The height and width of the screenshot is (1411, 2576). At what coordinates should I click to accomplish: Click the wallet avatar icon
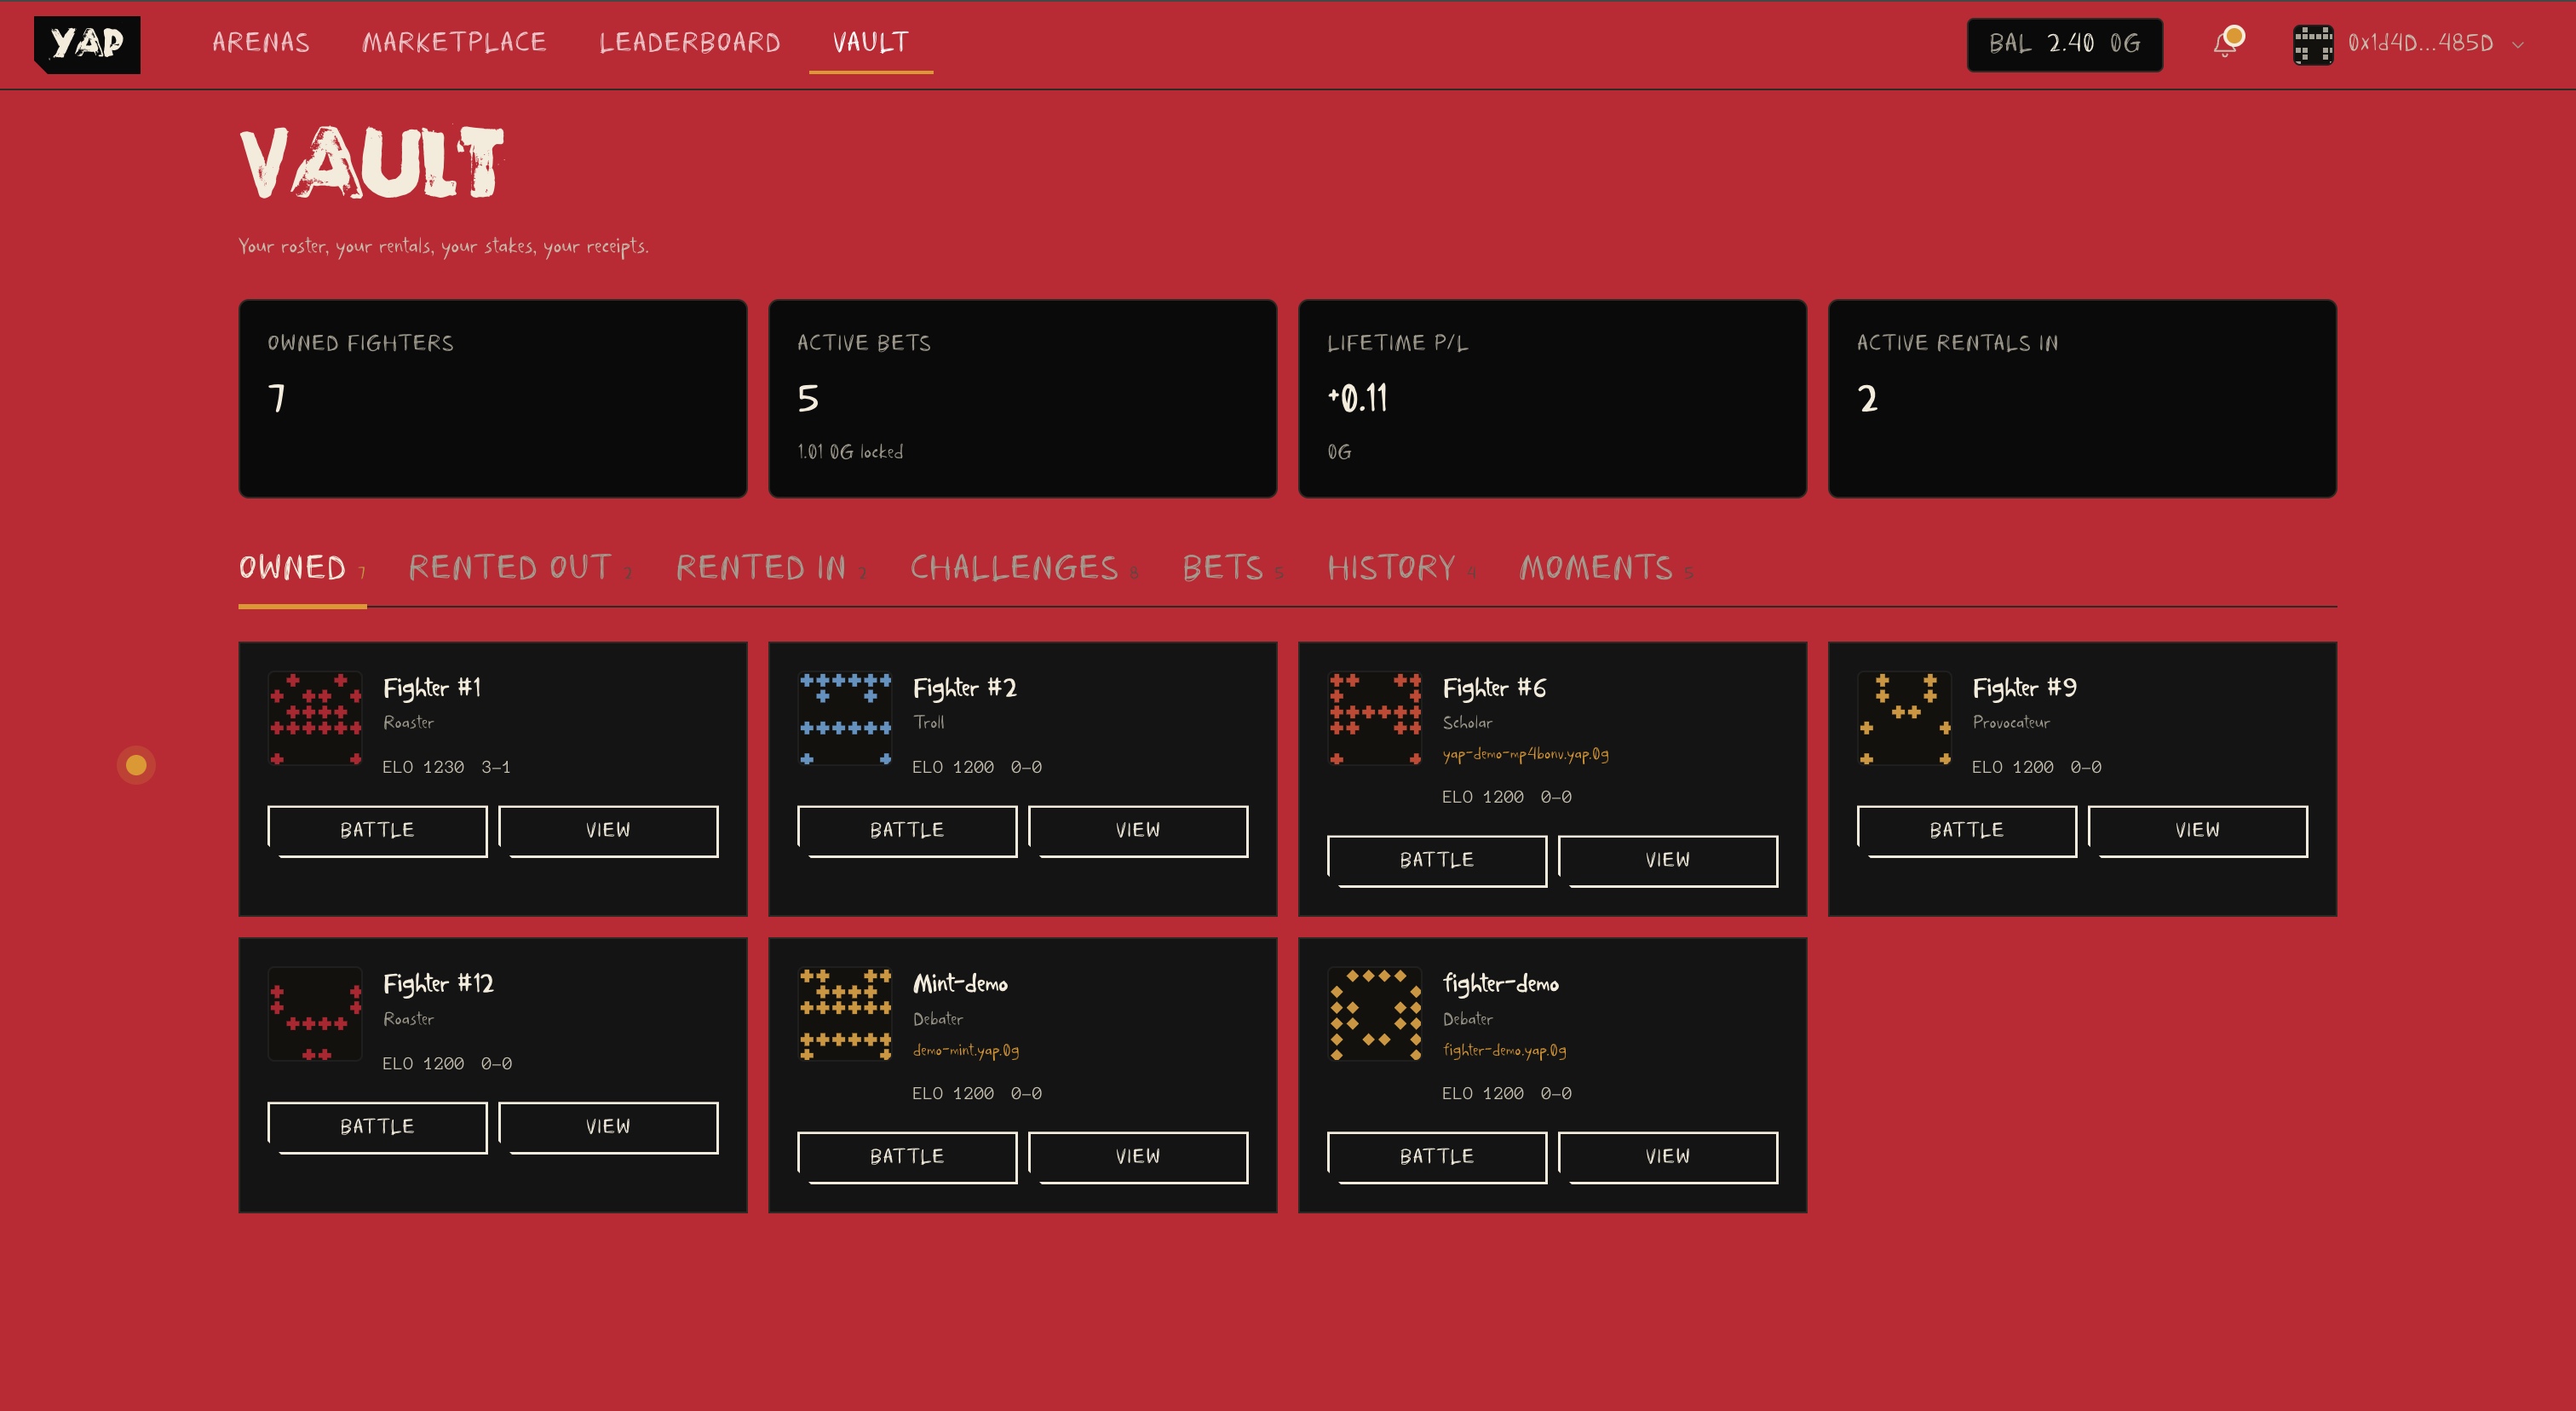[2313, 44]
